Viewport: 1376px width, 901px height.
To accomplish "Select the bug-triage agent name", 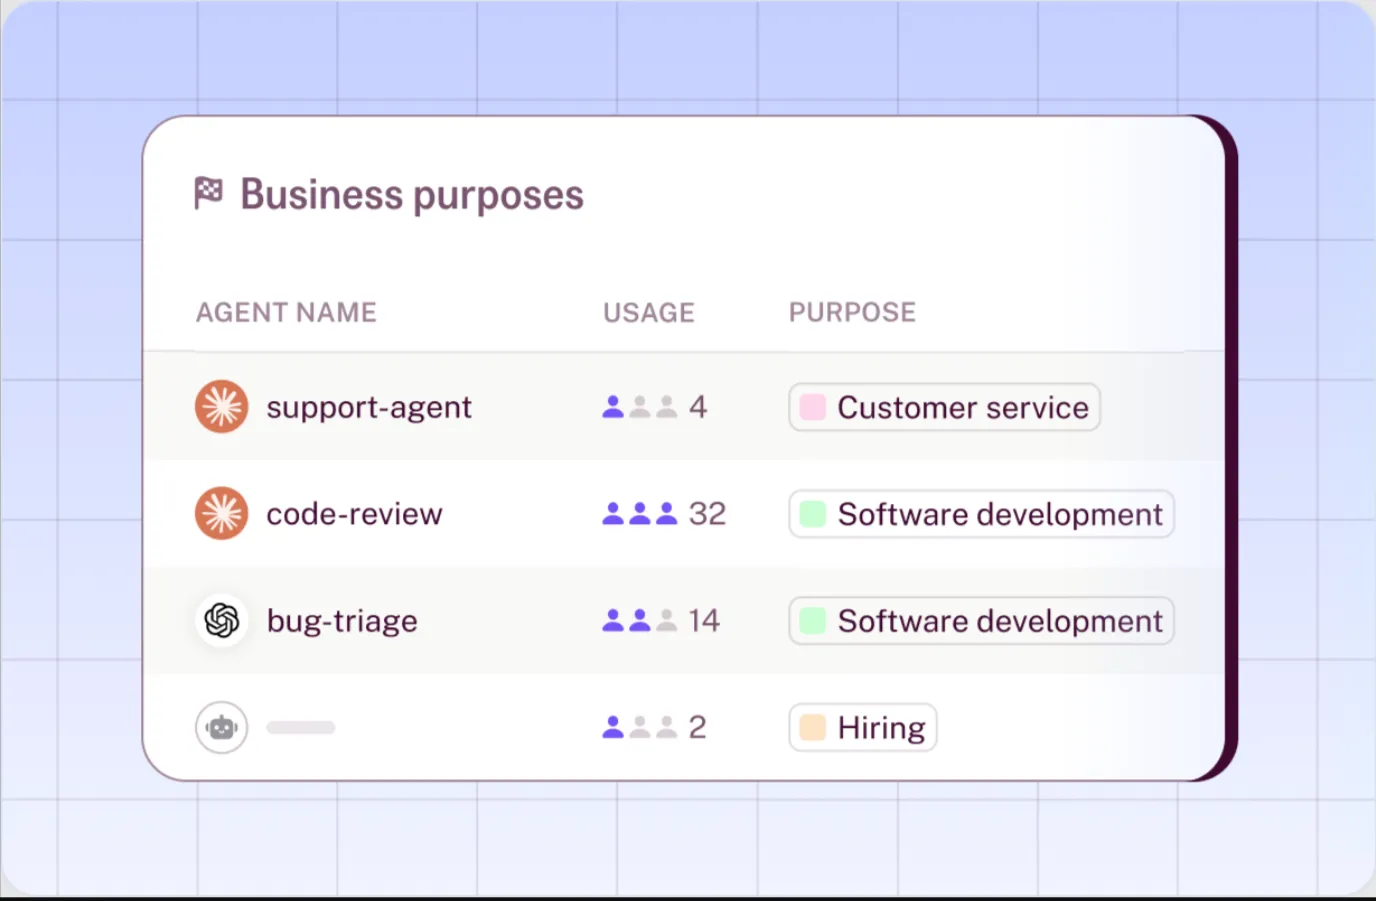I will pyautogui.click(x=342, y=621).
